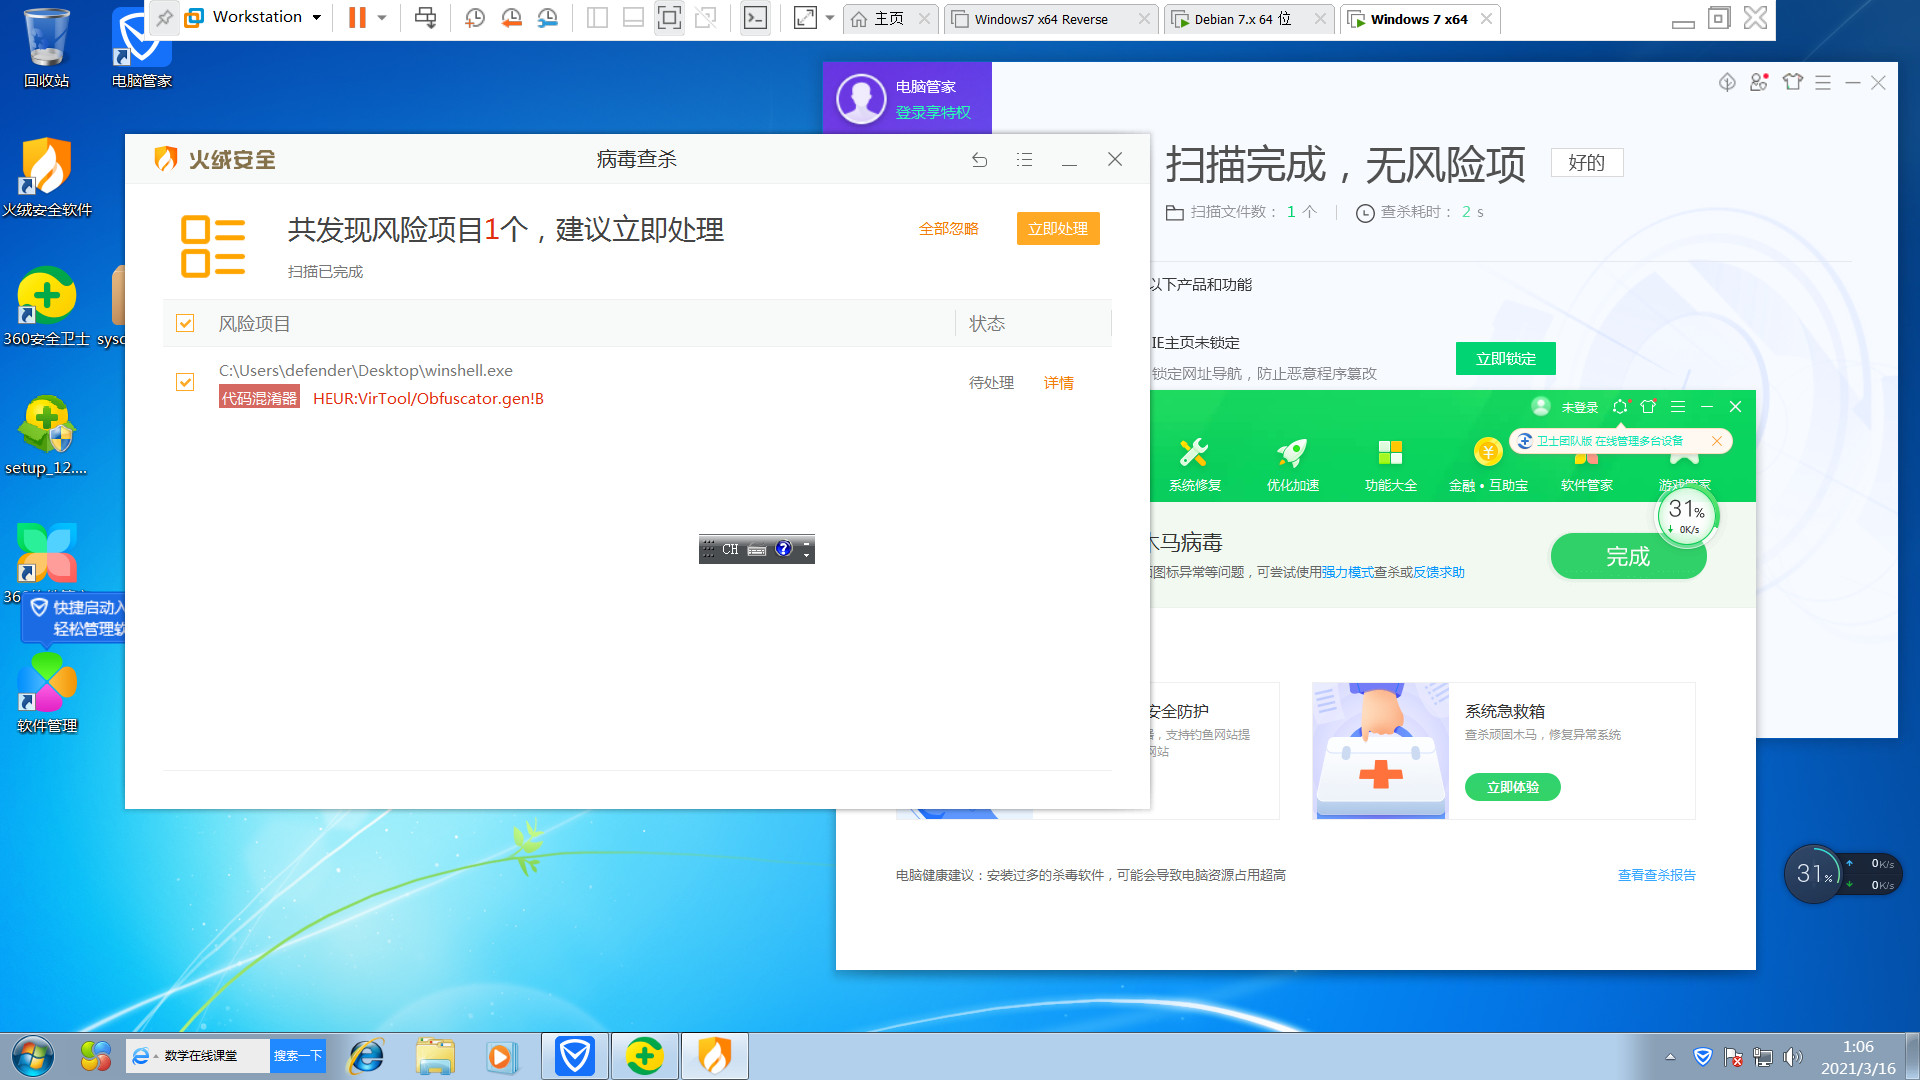Viewport: 1920px width, 1080px height.
Task: Open the 火绒 list menu icon
Action: [1025, 160]
